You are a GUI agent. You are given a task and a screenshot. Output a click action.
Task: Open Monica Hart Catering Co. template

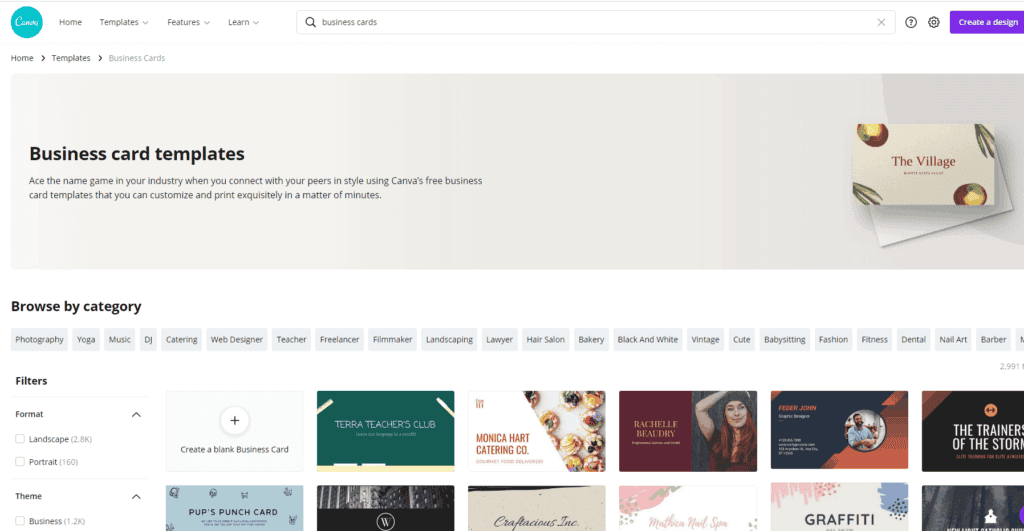pos(537,431)
